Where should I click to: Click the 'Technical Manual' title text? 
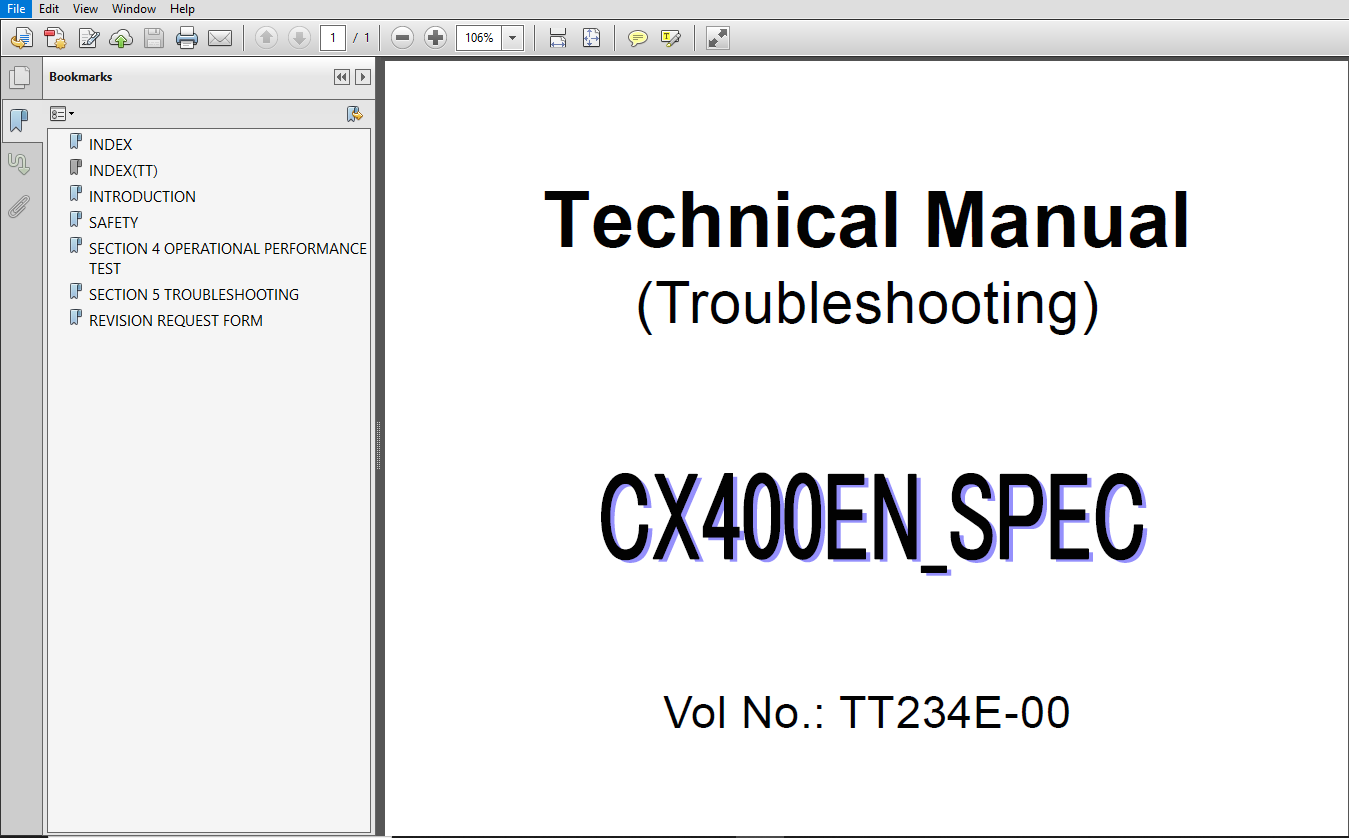[x=867, y=220]
